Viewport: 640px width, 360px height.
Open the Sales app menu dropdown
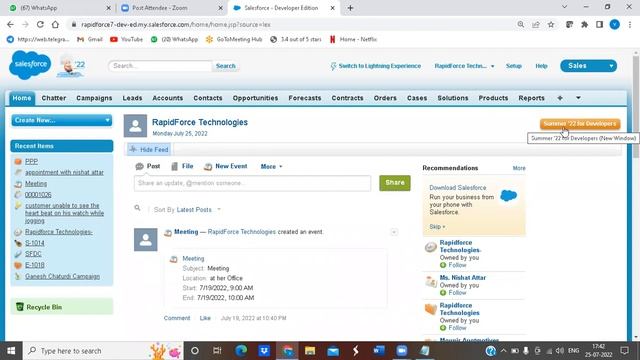pos(588,66)
